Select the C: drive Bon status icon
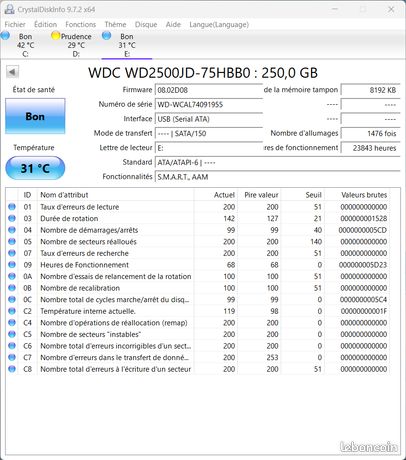Viewport: 406px width, 460px height. click(x=5, y=35)
